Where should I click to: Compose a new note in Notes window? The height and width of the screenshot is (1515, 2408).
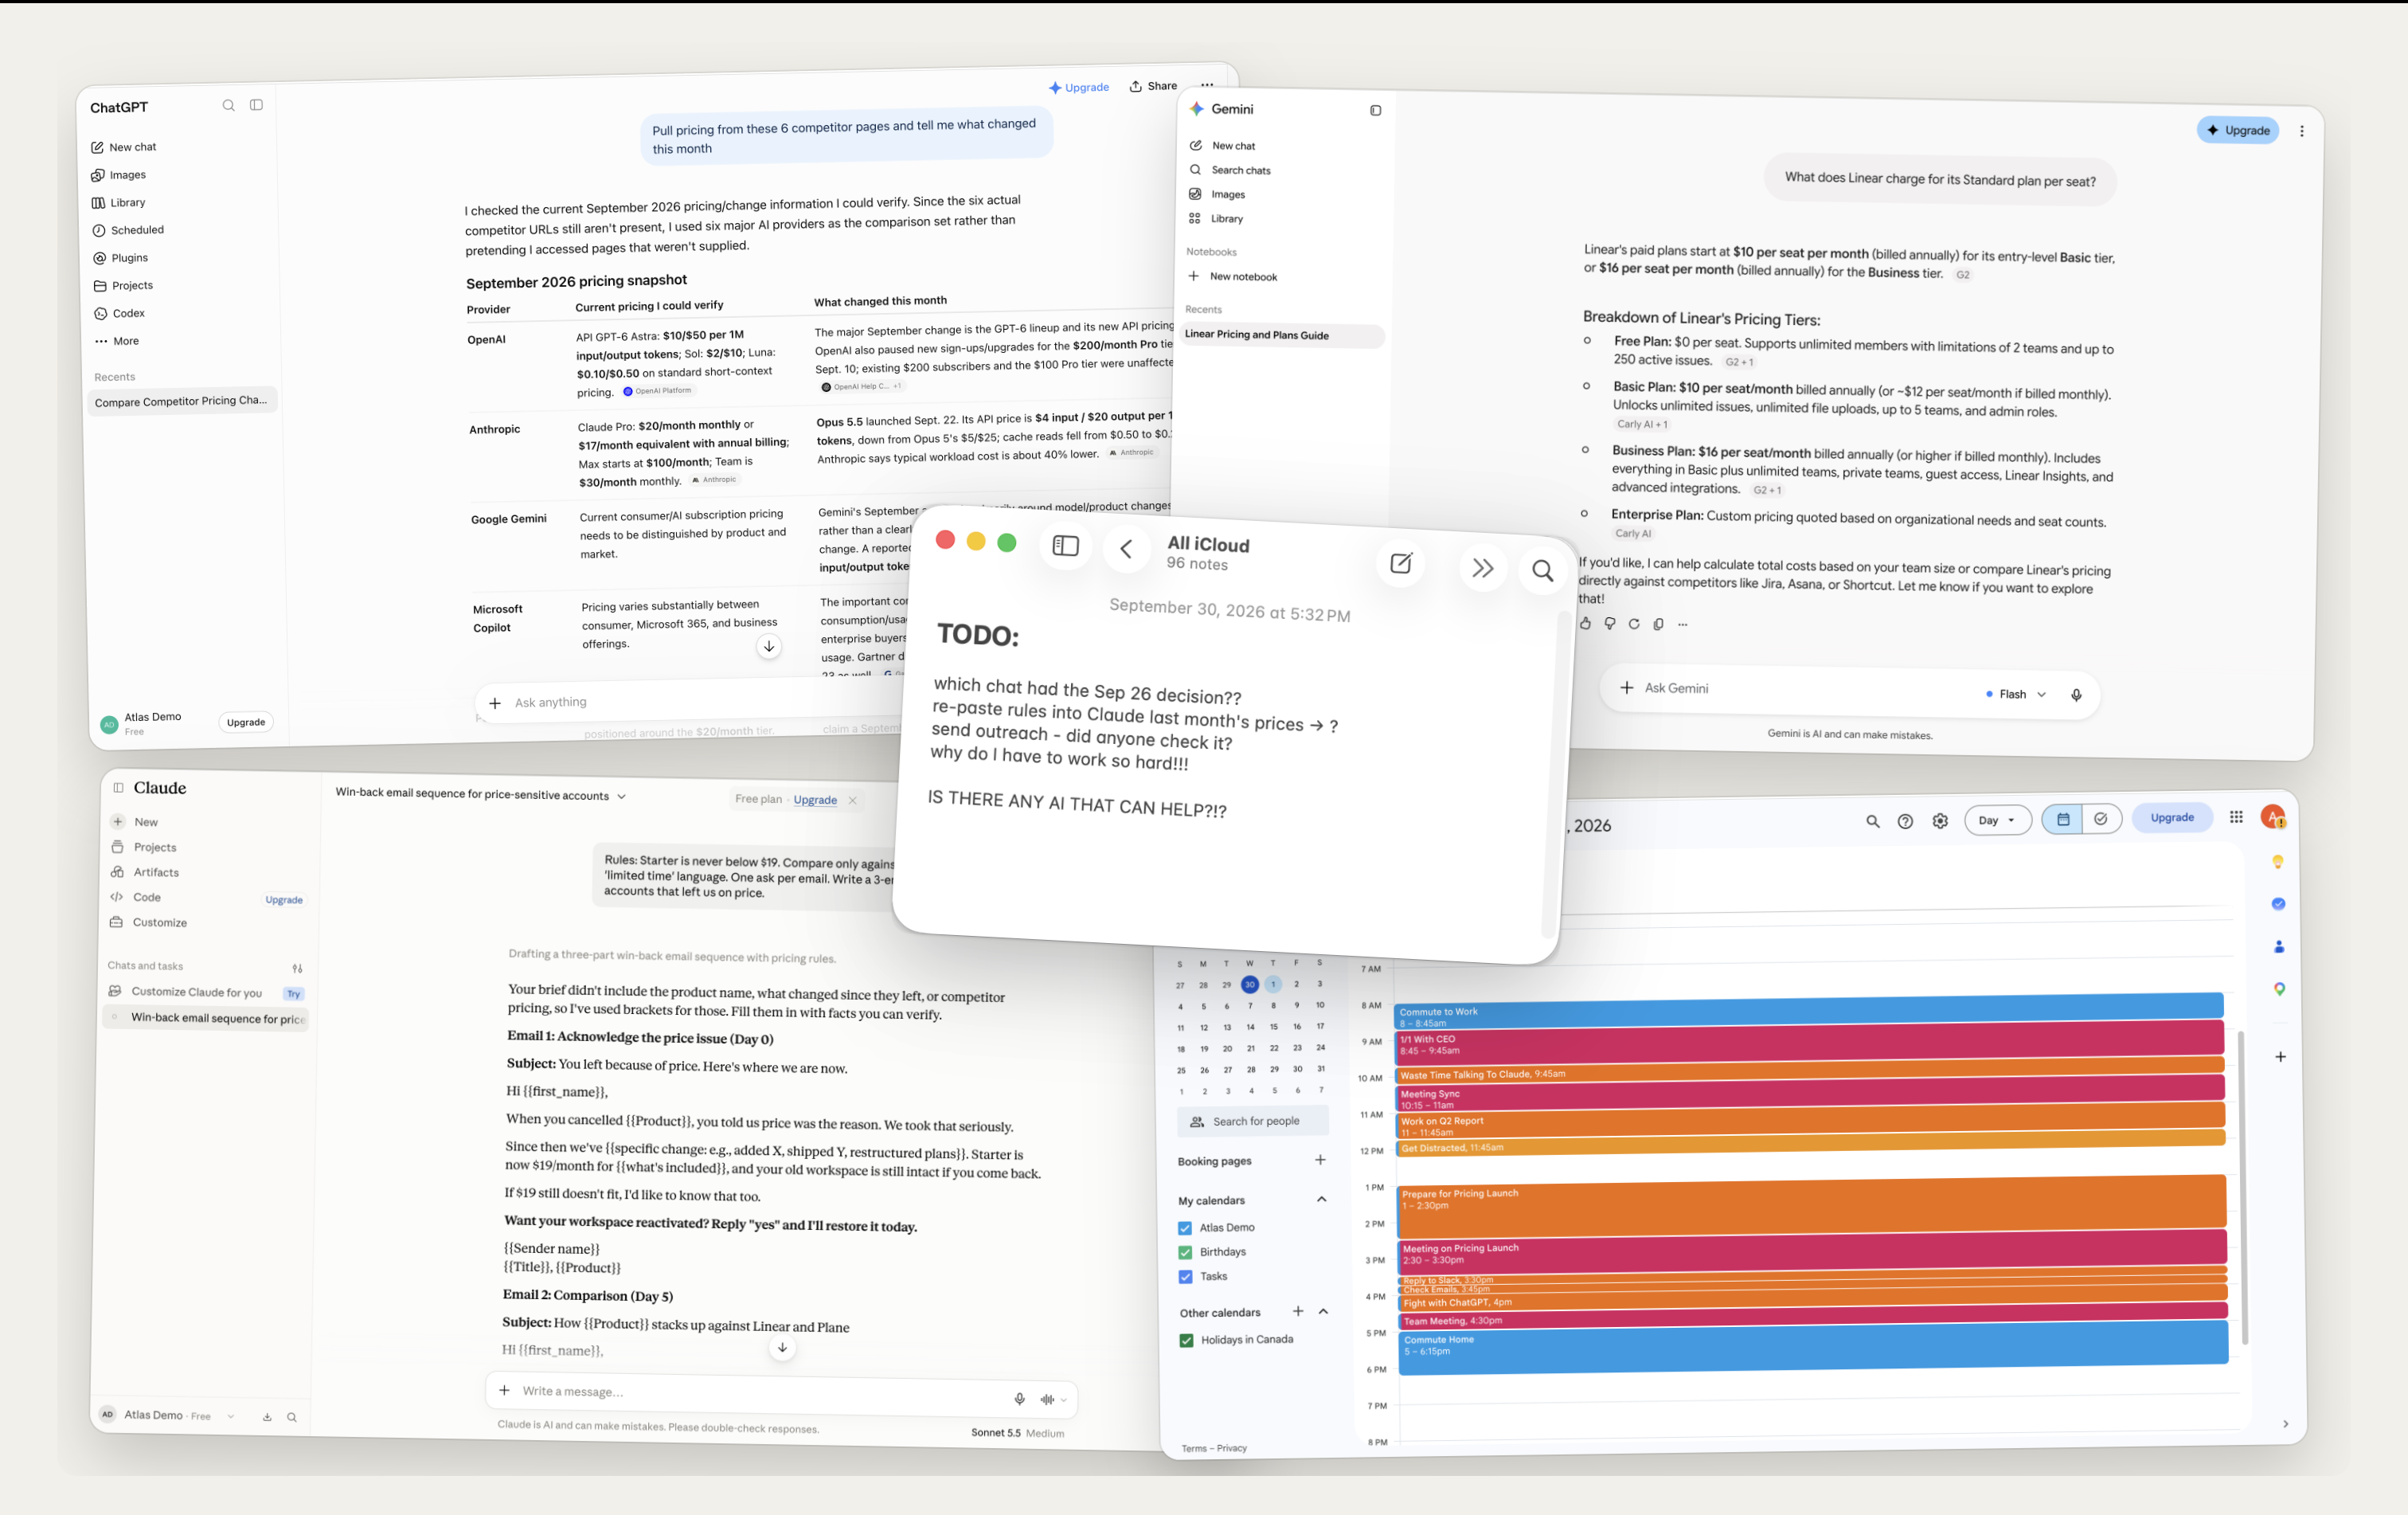(1401, 563)
